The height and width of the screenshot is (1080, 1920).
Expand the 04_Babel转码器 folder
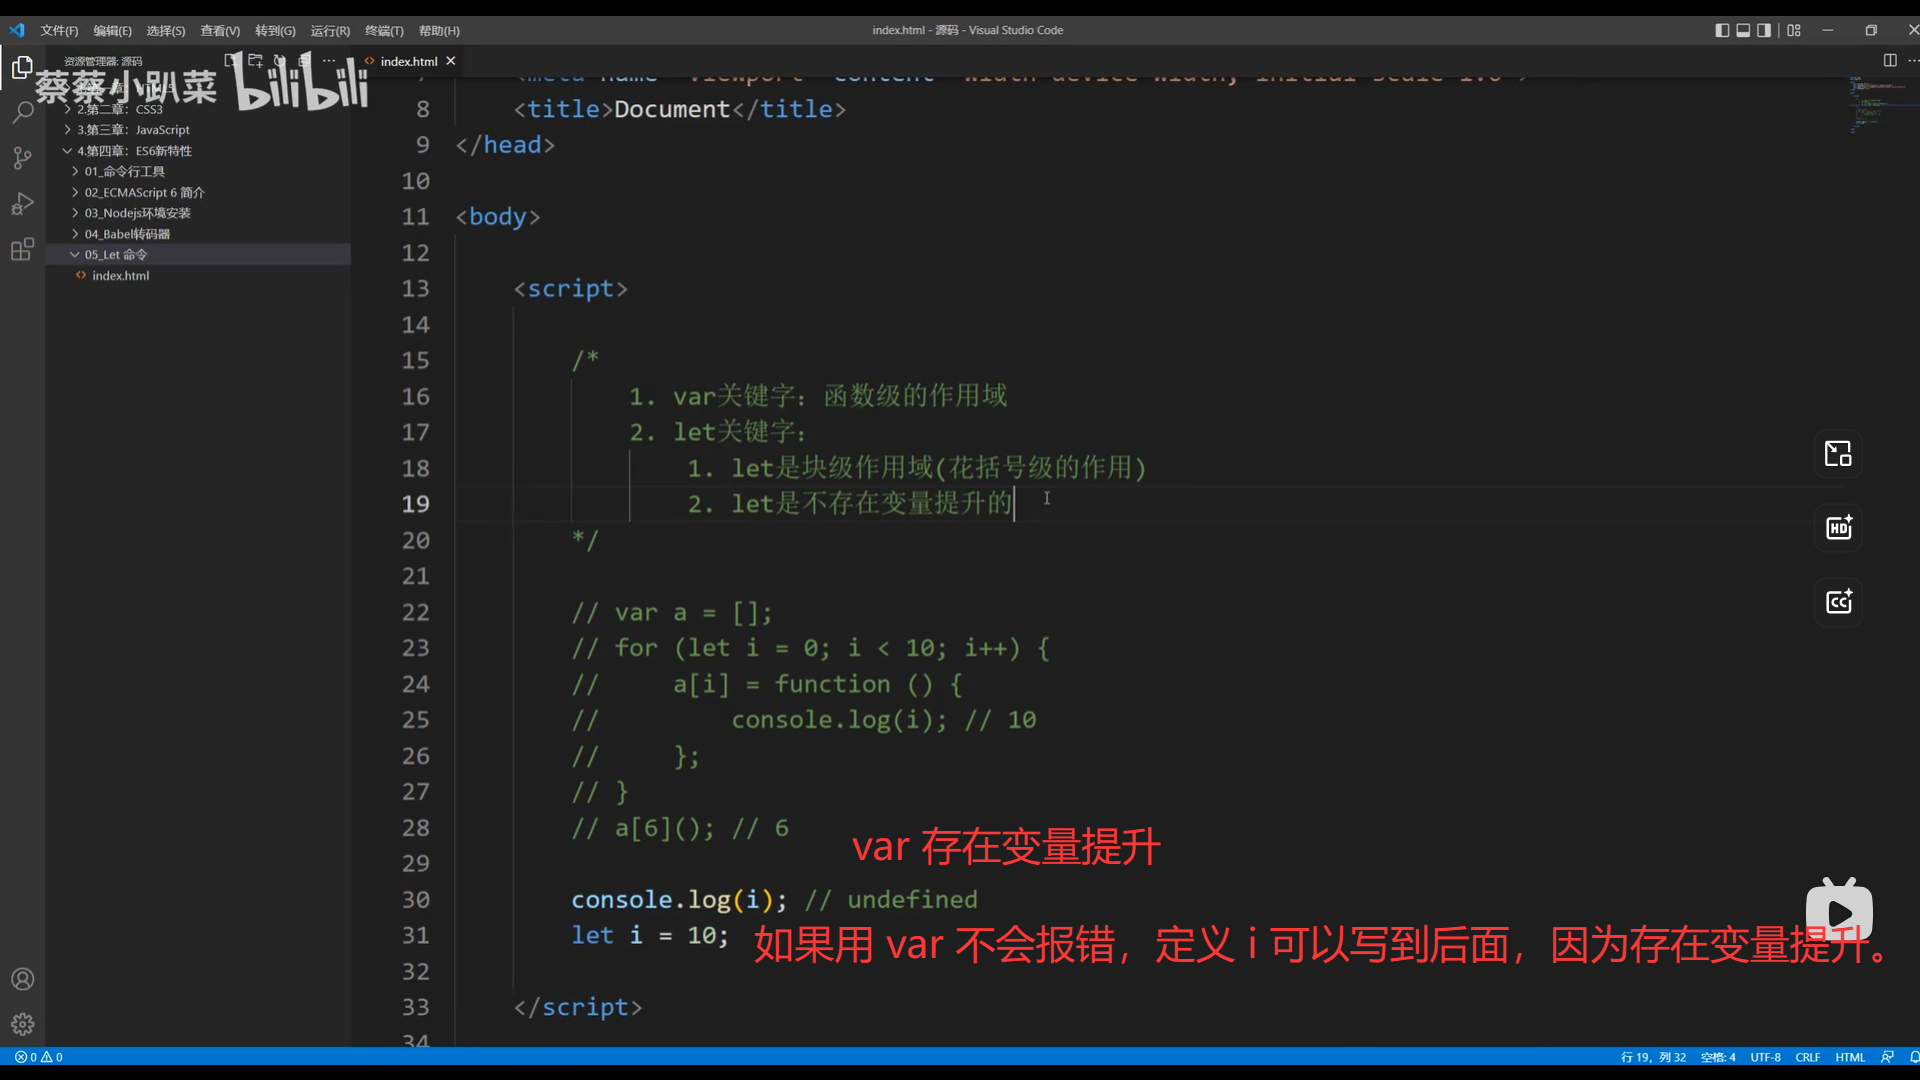coord(127,234)
